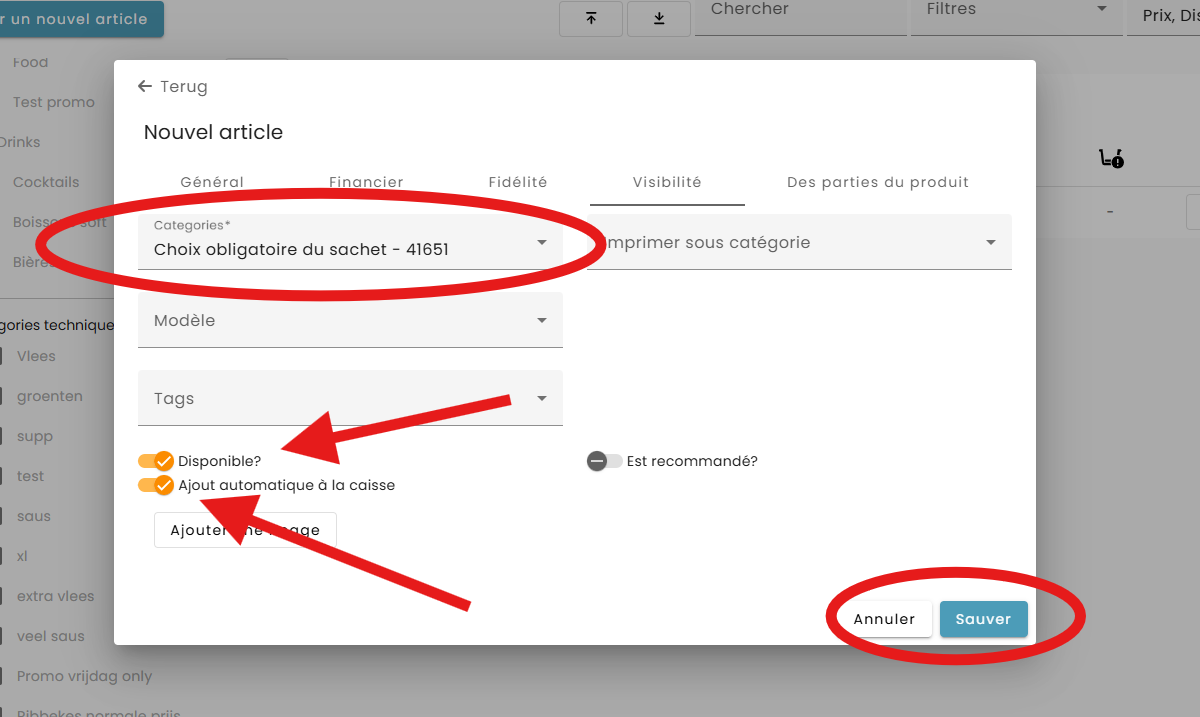Go to Des parties du produit tab
The image size is (1200, 717).
pyautogui.click(x=877, y=182)
